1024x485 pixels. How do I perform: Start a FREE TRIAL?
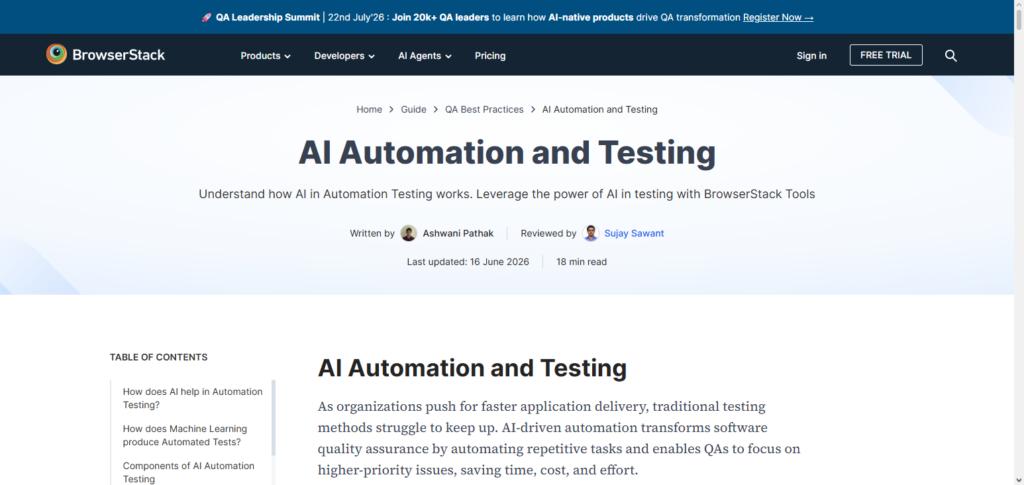click(x=886, y=55)
